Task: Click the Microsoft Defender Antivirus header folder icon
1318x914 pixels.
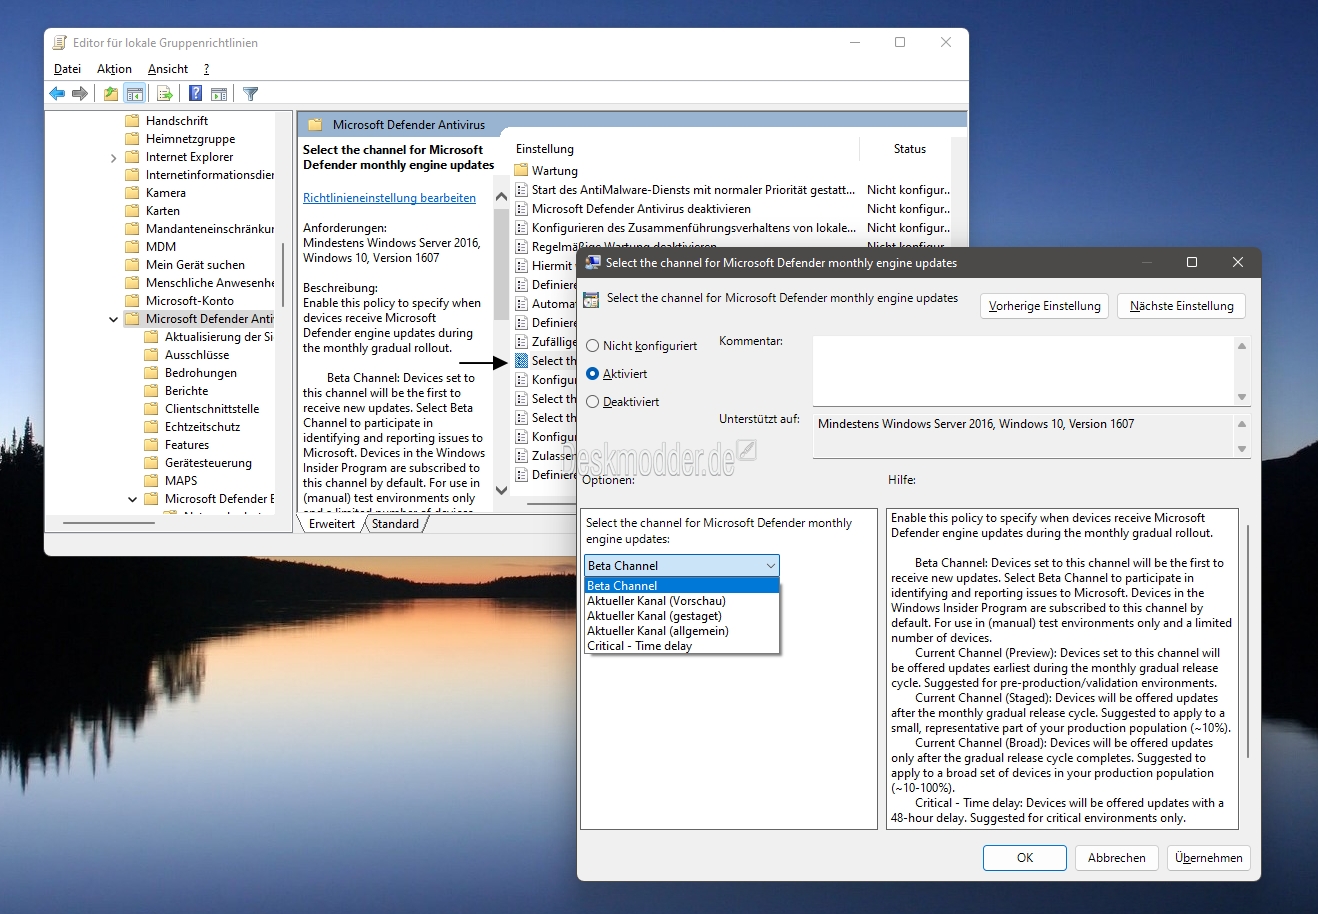Action: [x=315, y=125]
